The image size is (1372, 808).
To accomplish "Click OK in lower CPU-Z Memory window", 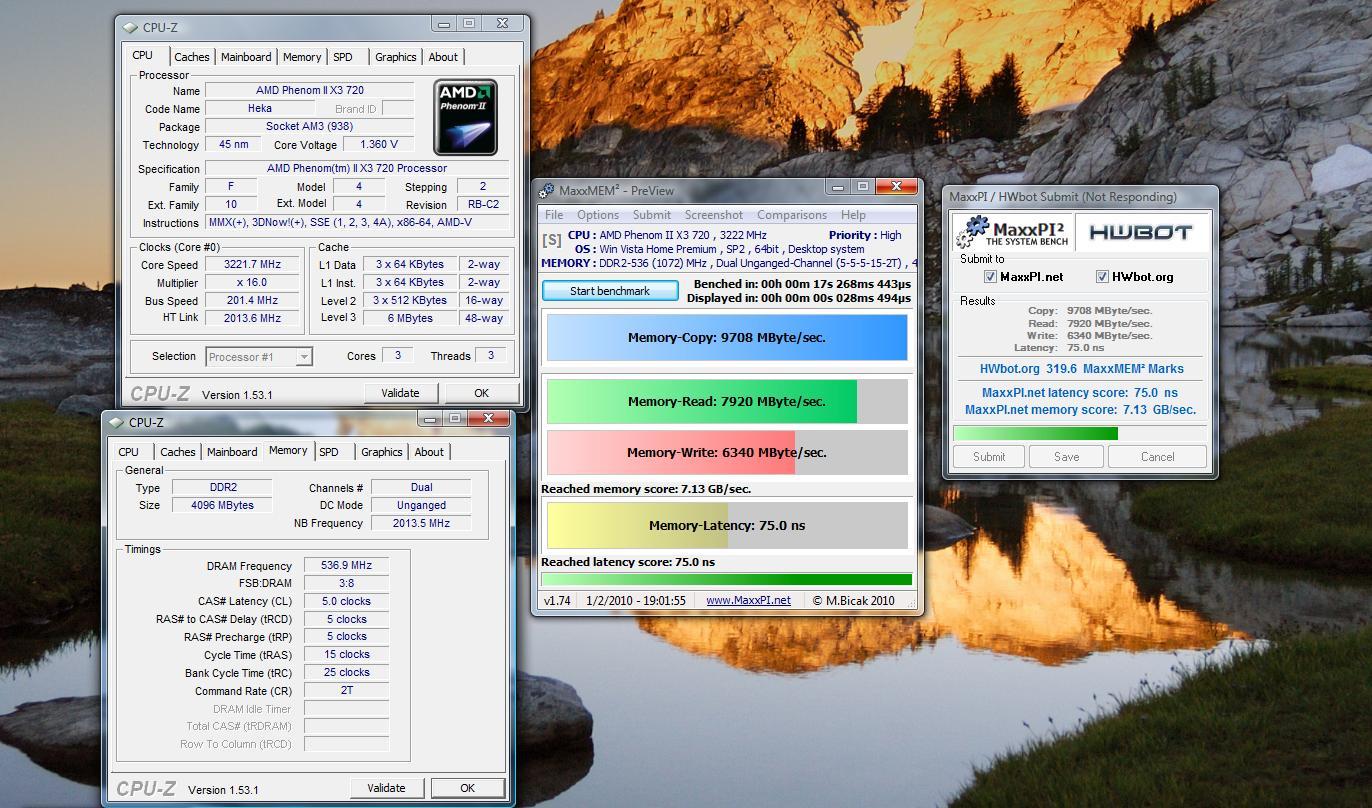I will [x=467, y=788].
